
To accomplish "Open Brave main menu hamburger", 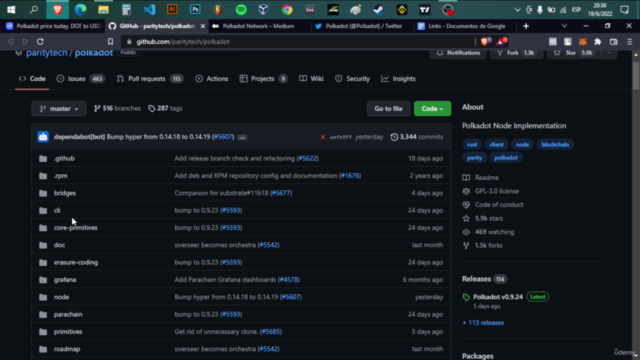I will [629, 42].
